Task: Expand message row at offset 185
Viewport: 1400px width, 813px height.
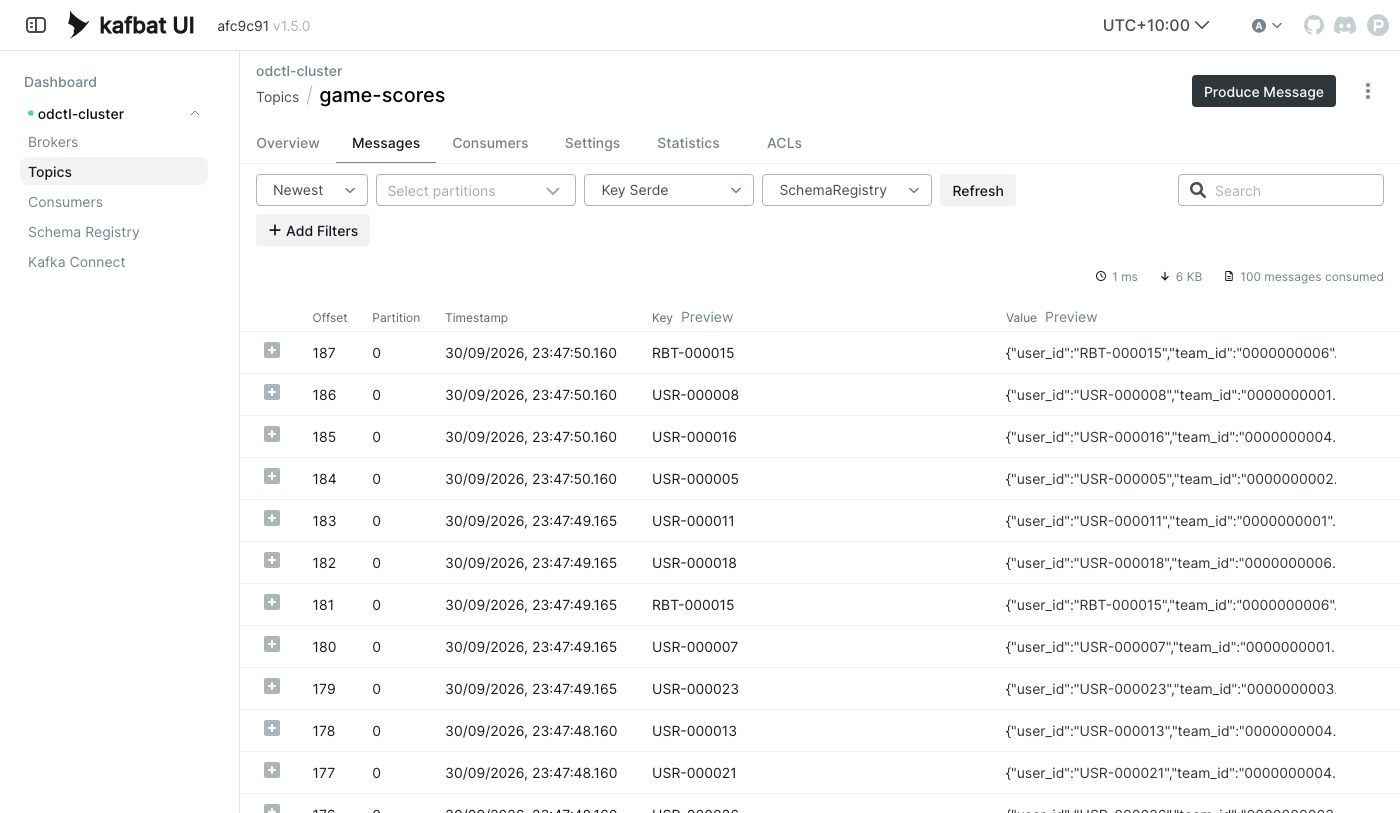Action: pyautogui.click(x=272, y=434)
